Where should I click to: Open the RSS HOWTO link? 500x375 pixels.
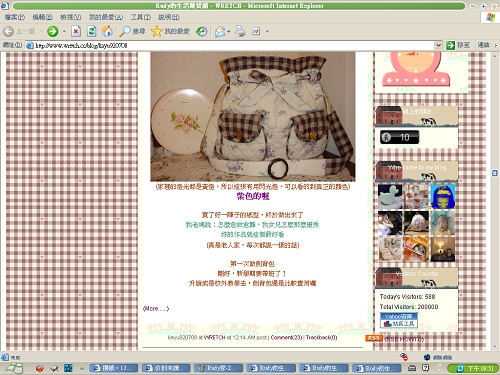pyautogui.click(x=404, y=339)
